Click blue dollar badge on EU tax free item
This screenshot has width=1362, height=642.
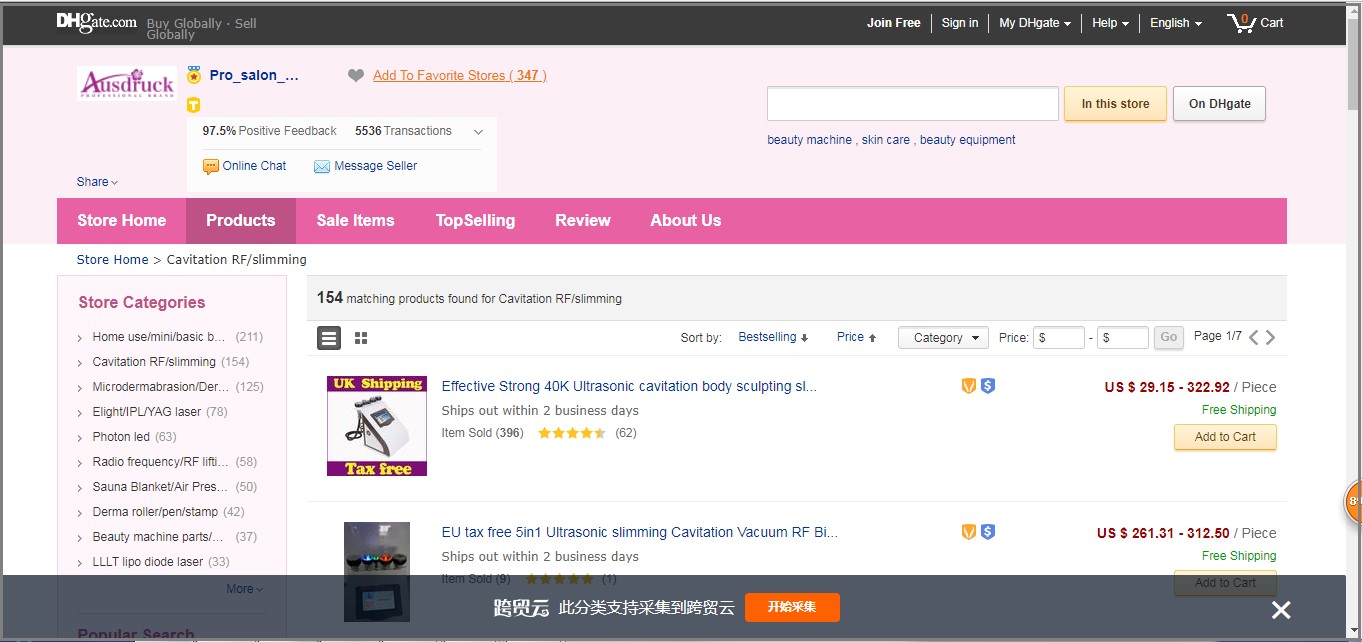[988, 532]
